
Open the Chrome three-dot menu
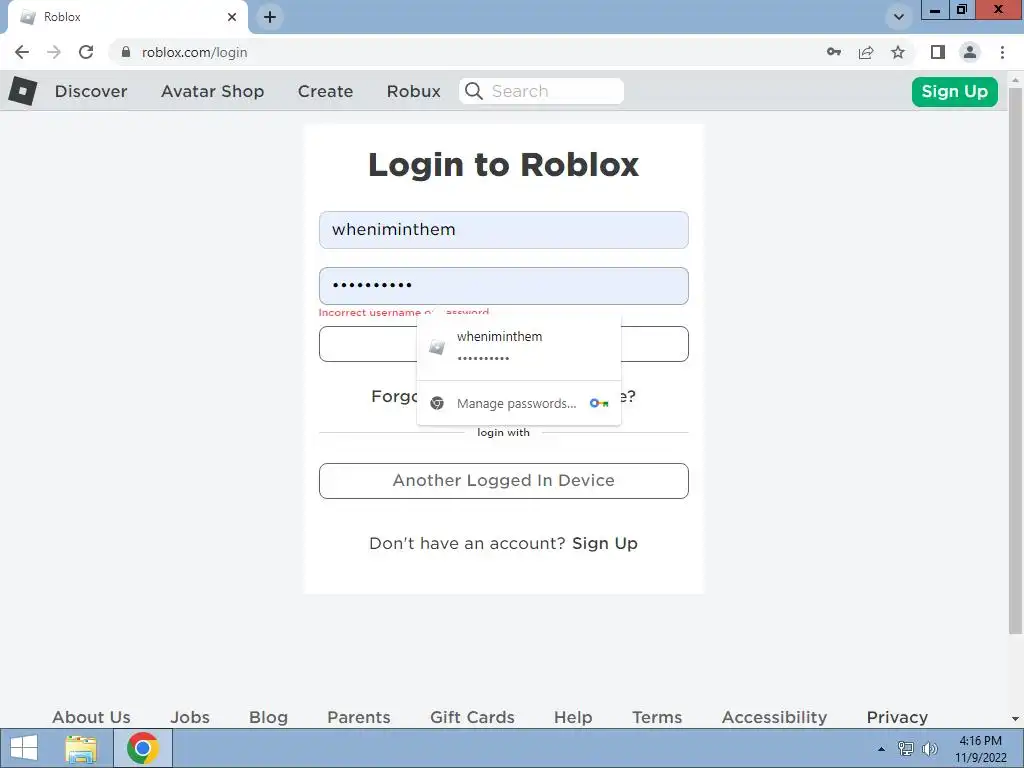[1002, 52]
